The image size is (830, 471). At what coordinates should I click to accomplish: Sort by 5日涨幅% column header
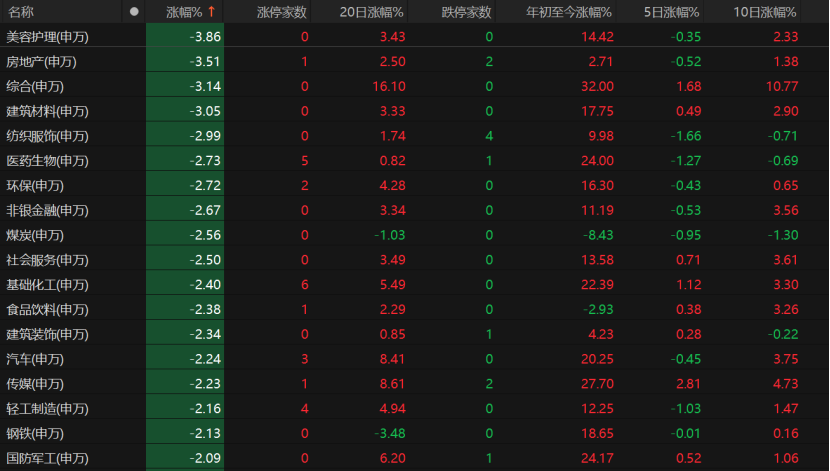click(x=671, y=12)
